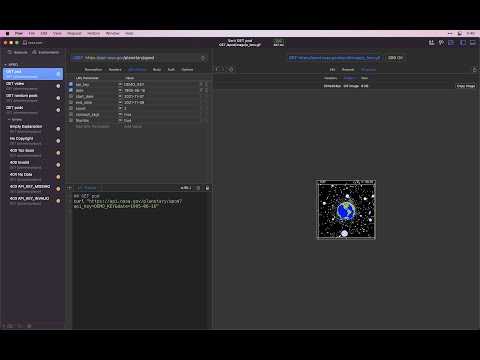Click the first toolbar icon at top right
The image size is (480, 360).
pyautogui.click(x=432, y=43)
